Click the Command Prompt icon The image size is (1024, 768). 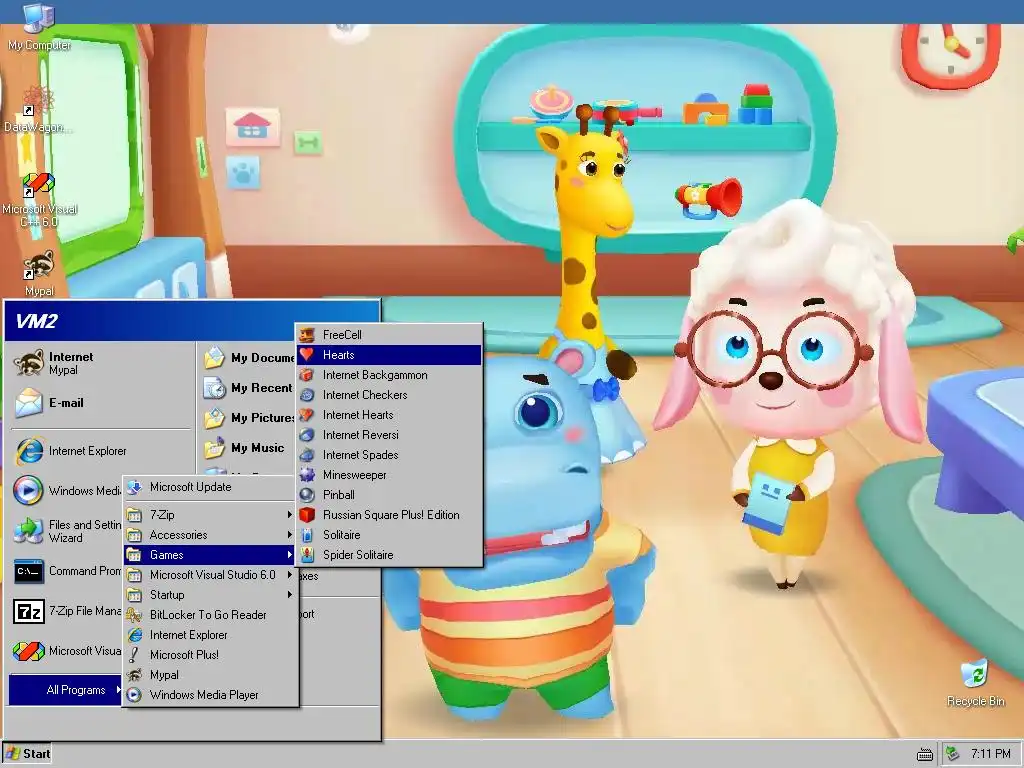[x=29, y=571]
